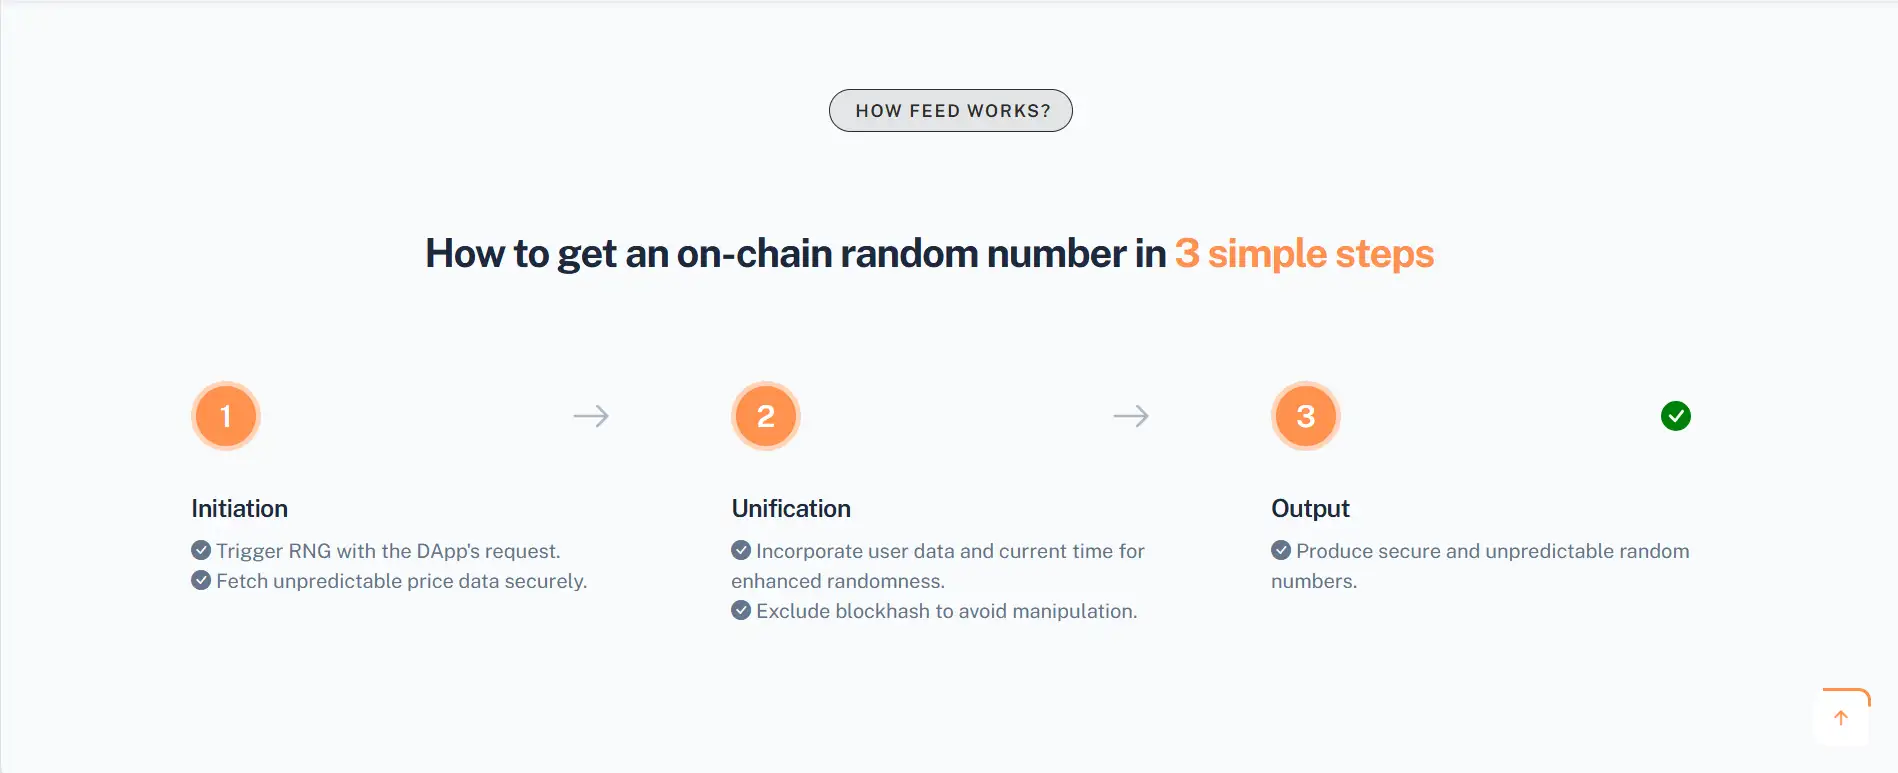Viewport: 1898px width, 773px height.
Task: Click the arrow after step 2
Action: tap(1131, 416)
